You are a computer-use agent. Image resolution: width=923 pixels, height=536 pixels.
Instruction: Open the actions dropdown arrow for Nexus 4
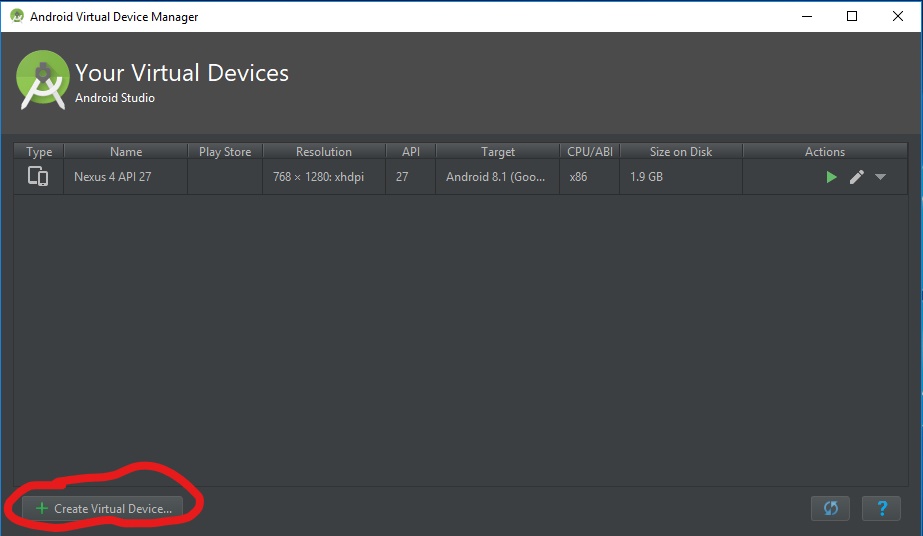coord(880,177)
